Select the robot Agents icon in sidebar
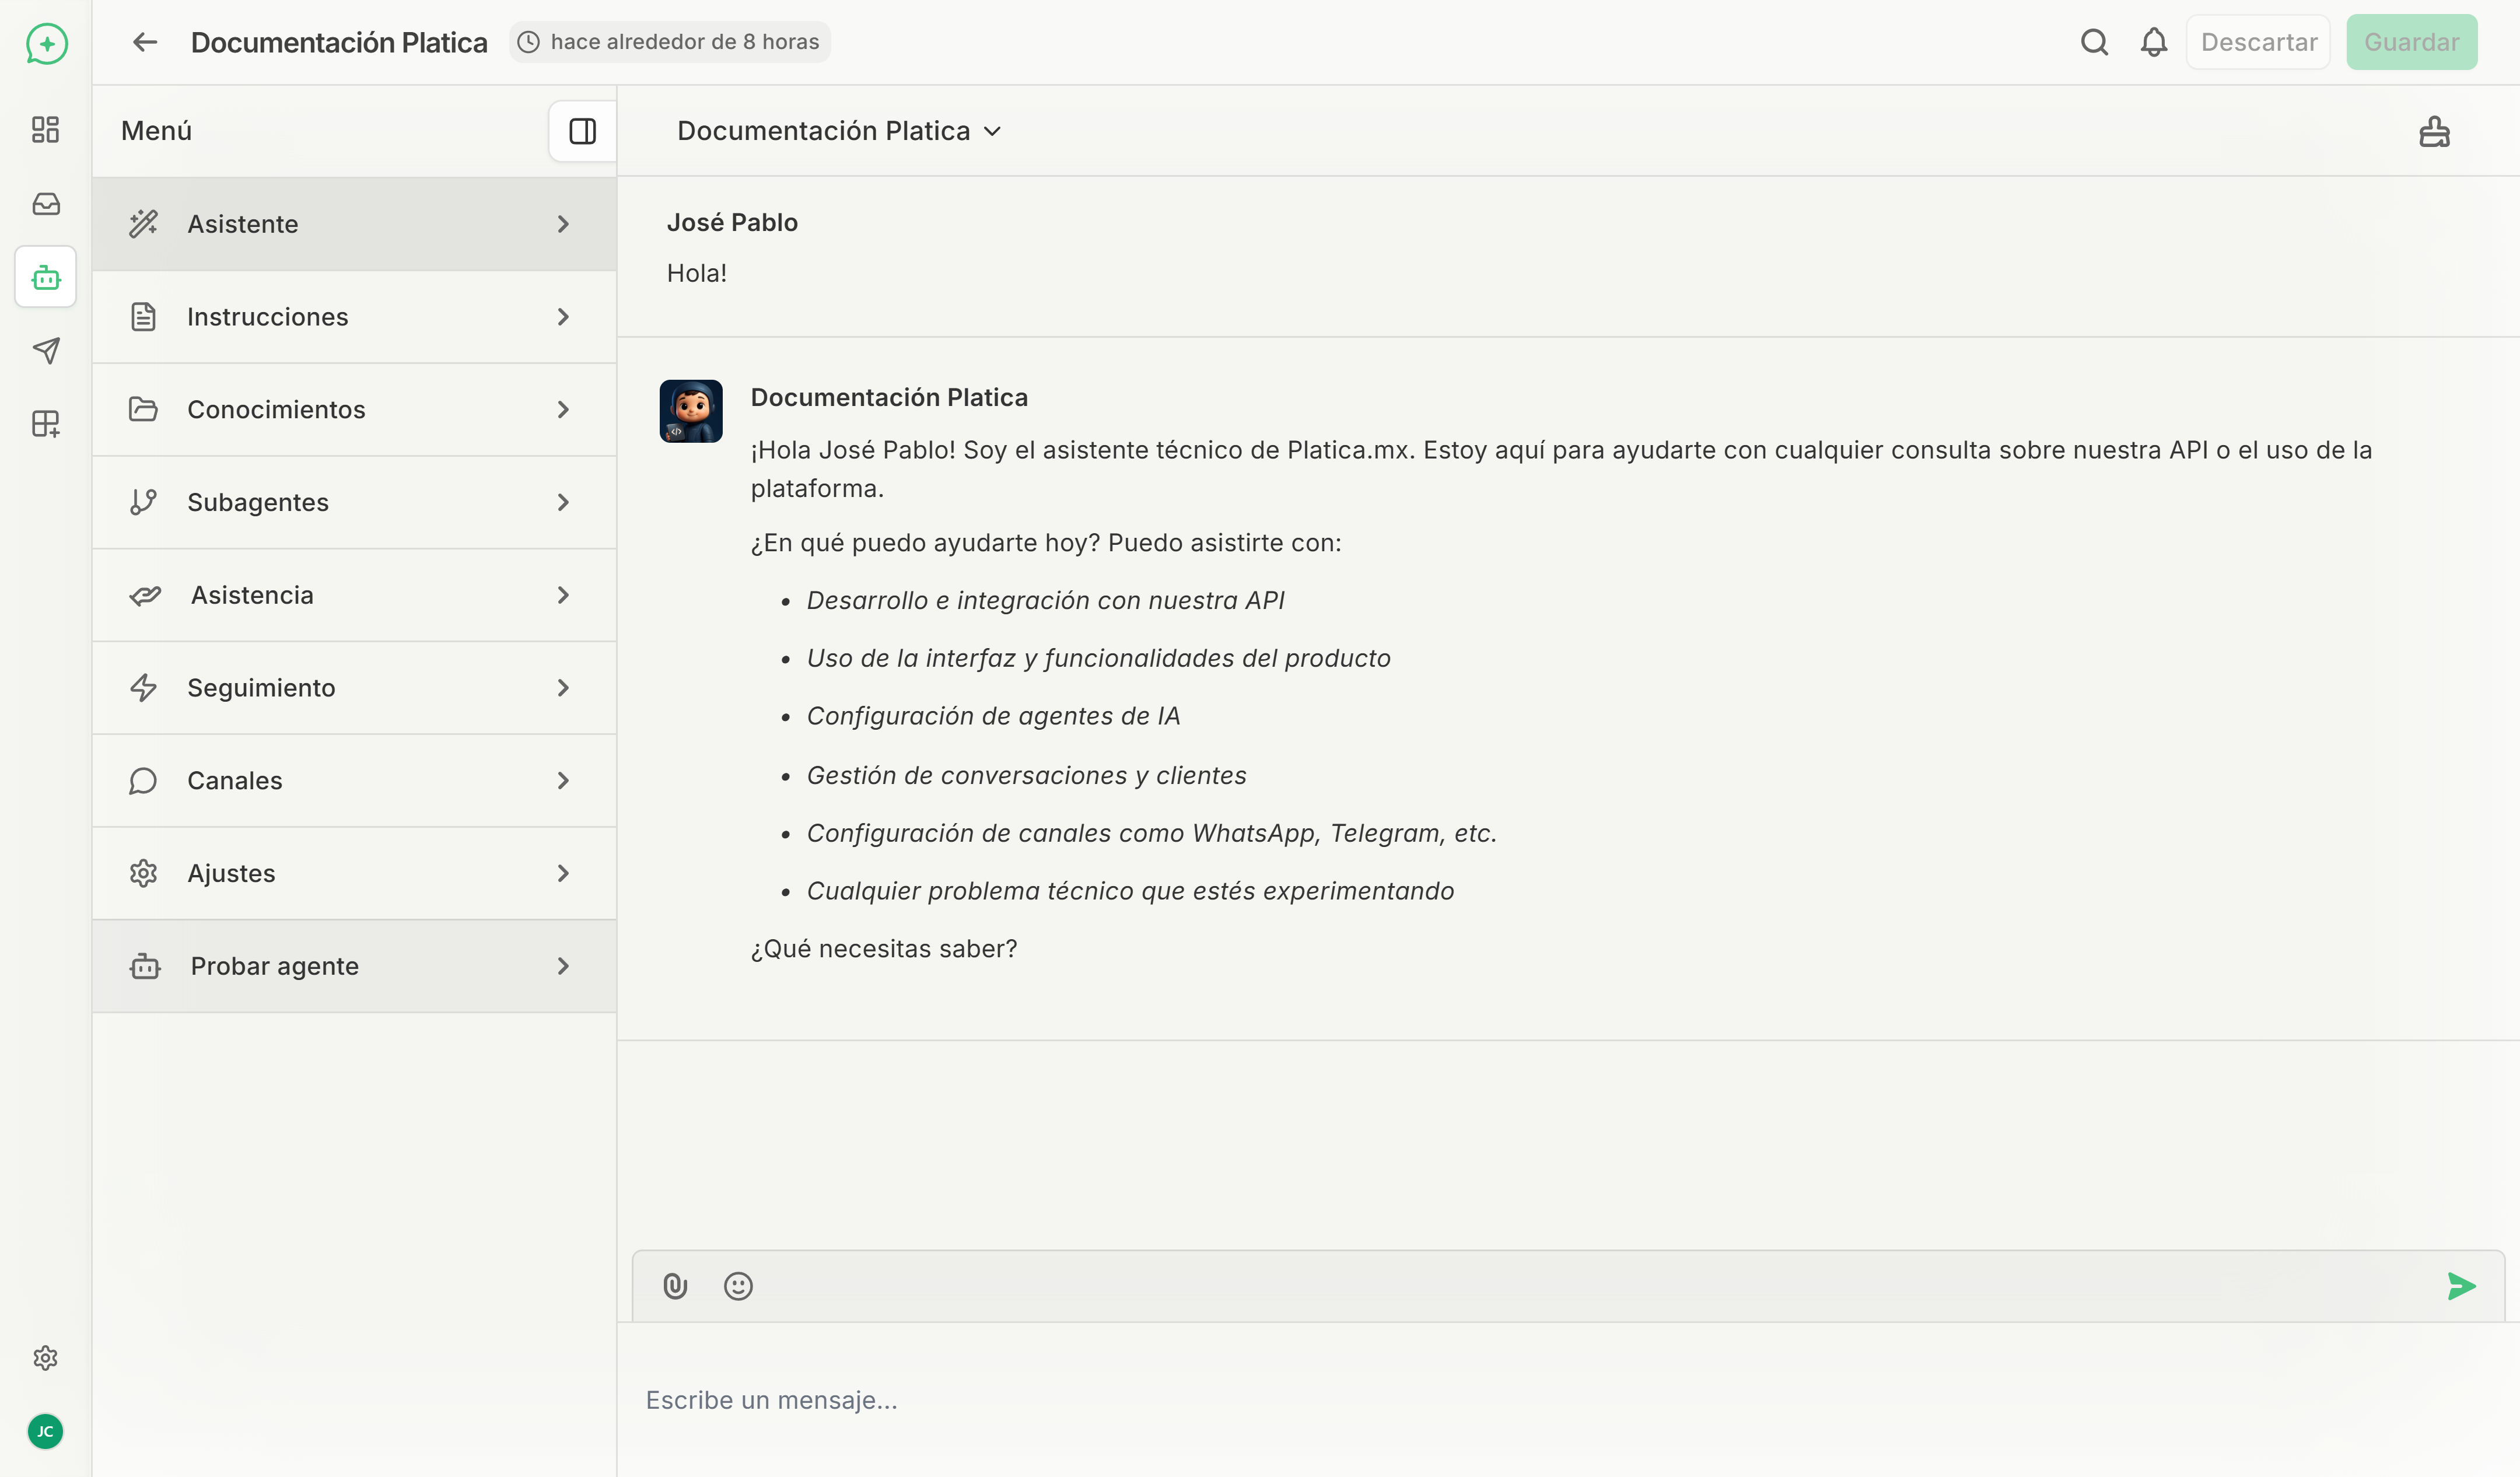The height and width of the screenshot is (1477, 2520). [x=45, y=277]
